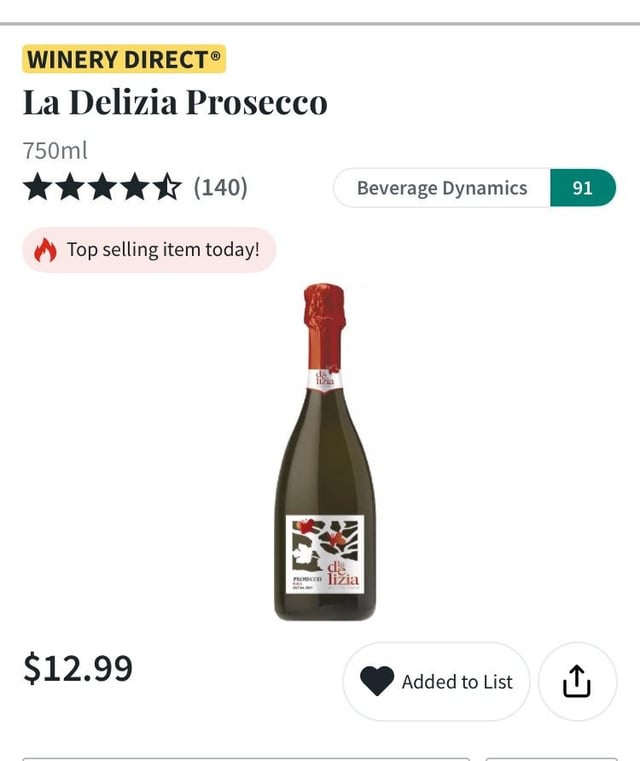The image size is (640, 761).
Task: Click the green 91 score badge
Action: pos(582,188)
